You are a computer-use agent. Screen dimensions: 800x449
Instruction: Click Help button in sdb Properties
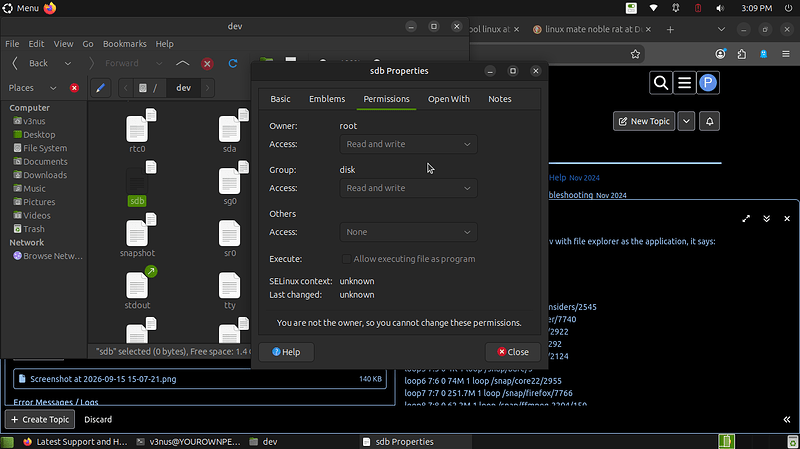point(286,352)
